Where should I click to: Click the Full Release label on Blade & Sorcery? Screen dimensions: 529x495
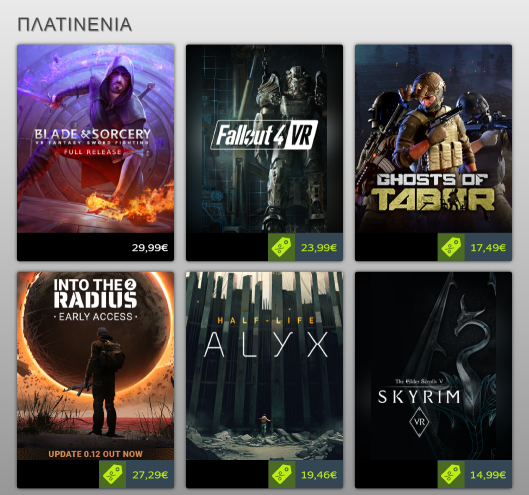pyautogui.click(x=92, y=152)
